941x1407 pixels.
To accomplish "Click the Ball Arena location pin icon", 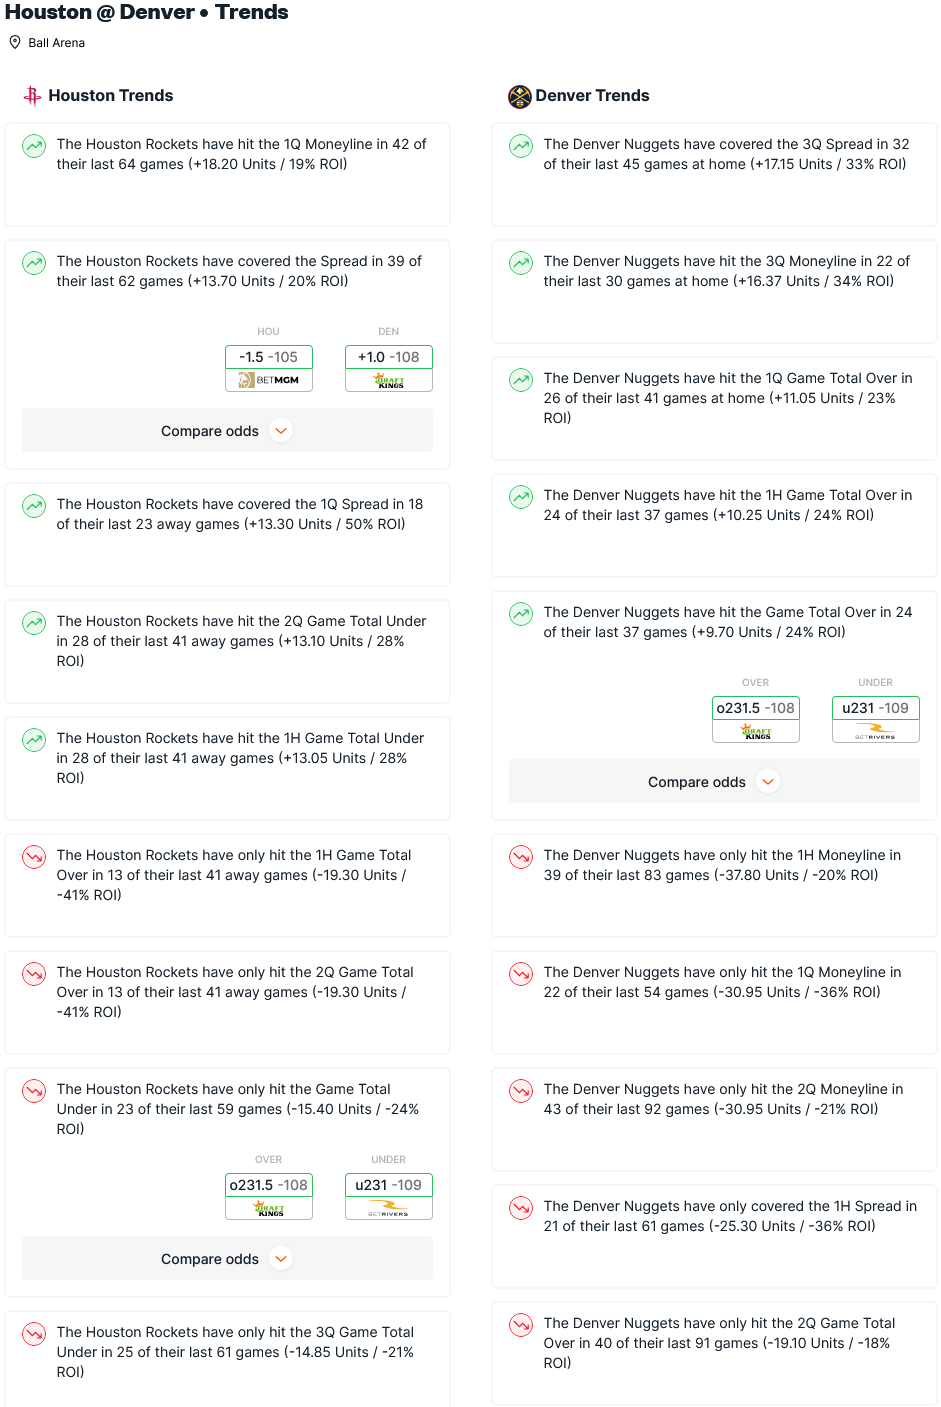I will pos(15,42).
